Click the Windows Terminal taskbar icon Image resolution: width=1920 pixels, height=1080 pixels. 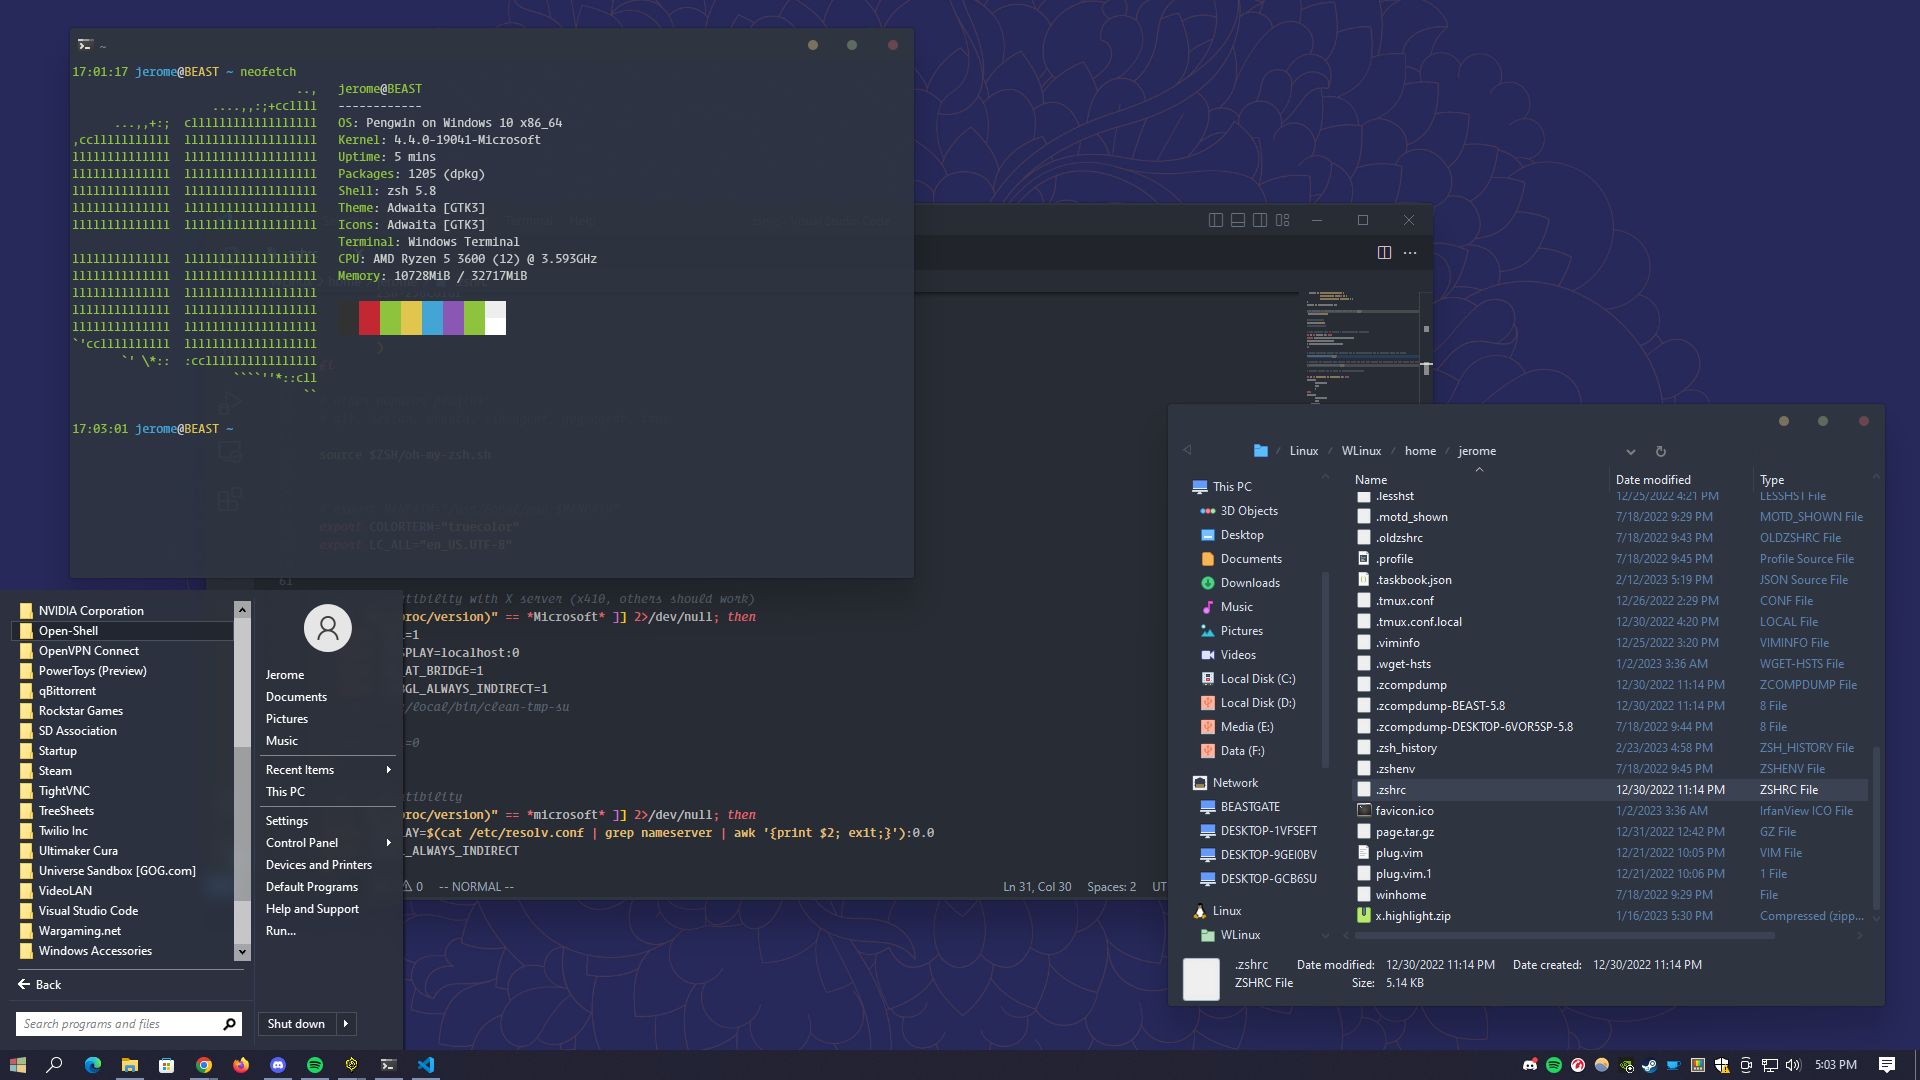click(388, 1065)
